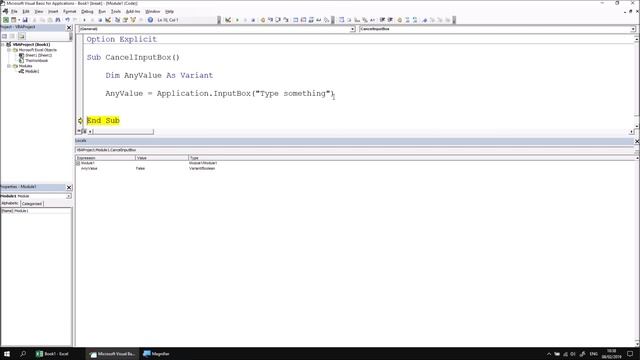Open the CancelInputBox procedure dropdown
Viewport: 640px width, 360px height.
click(633, 29)
